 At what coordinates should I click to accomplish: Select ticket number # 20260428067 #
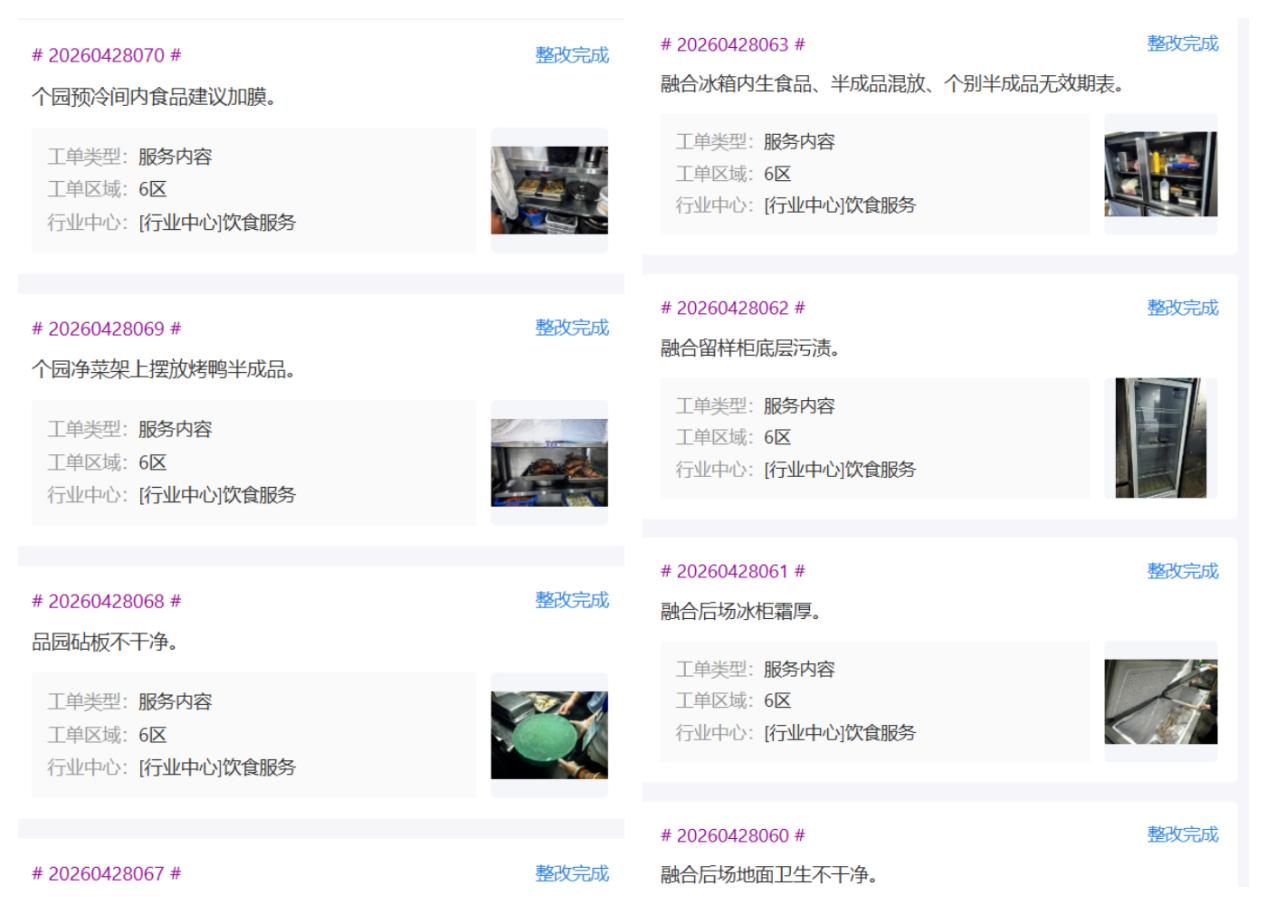tap(107, 874)
